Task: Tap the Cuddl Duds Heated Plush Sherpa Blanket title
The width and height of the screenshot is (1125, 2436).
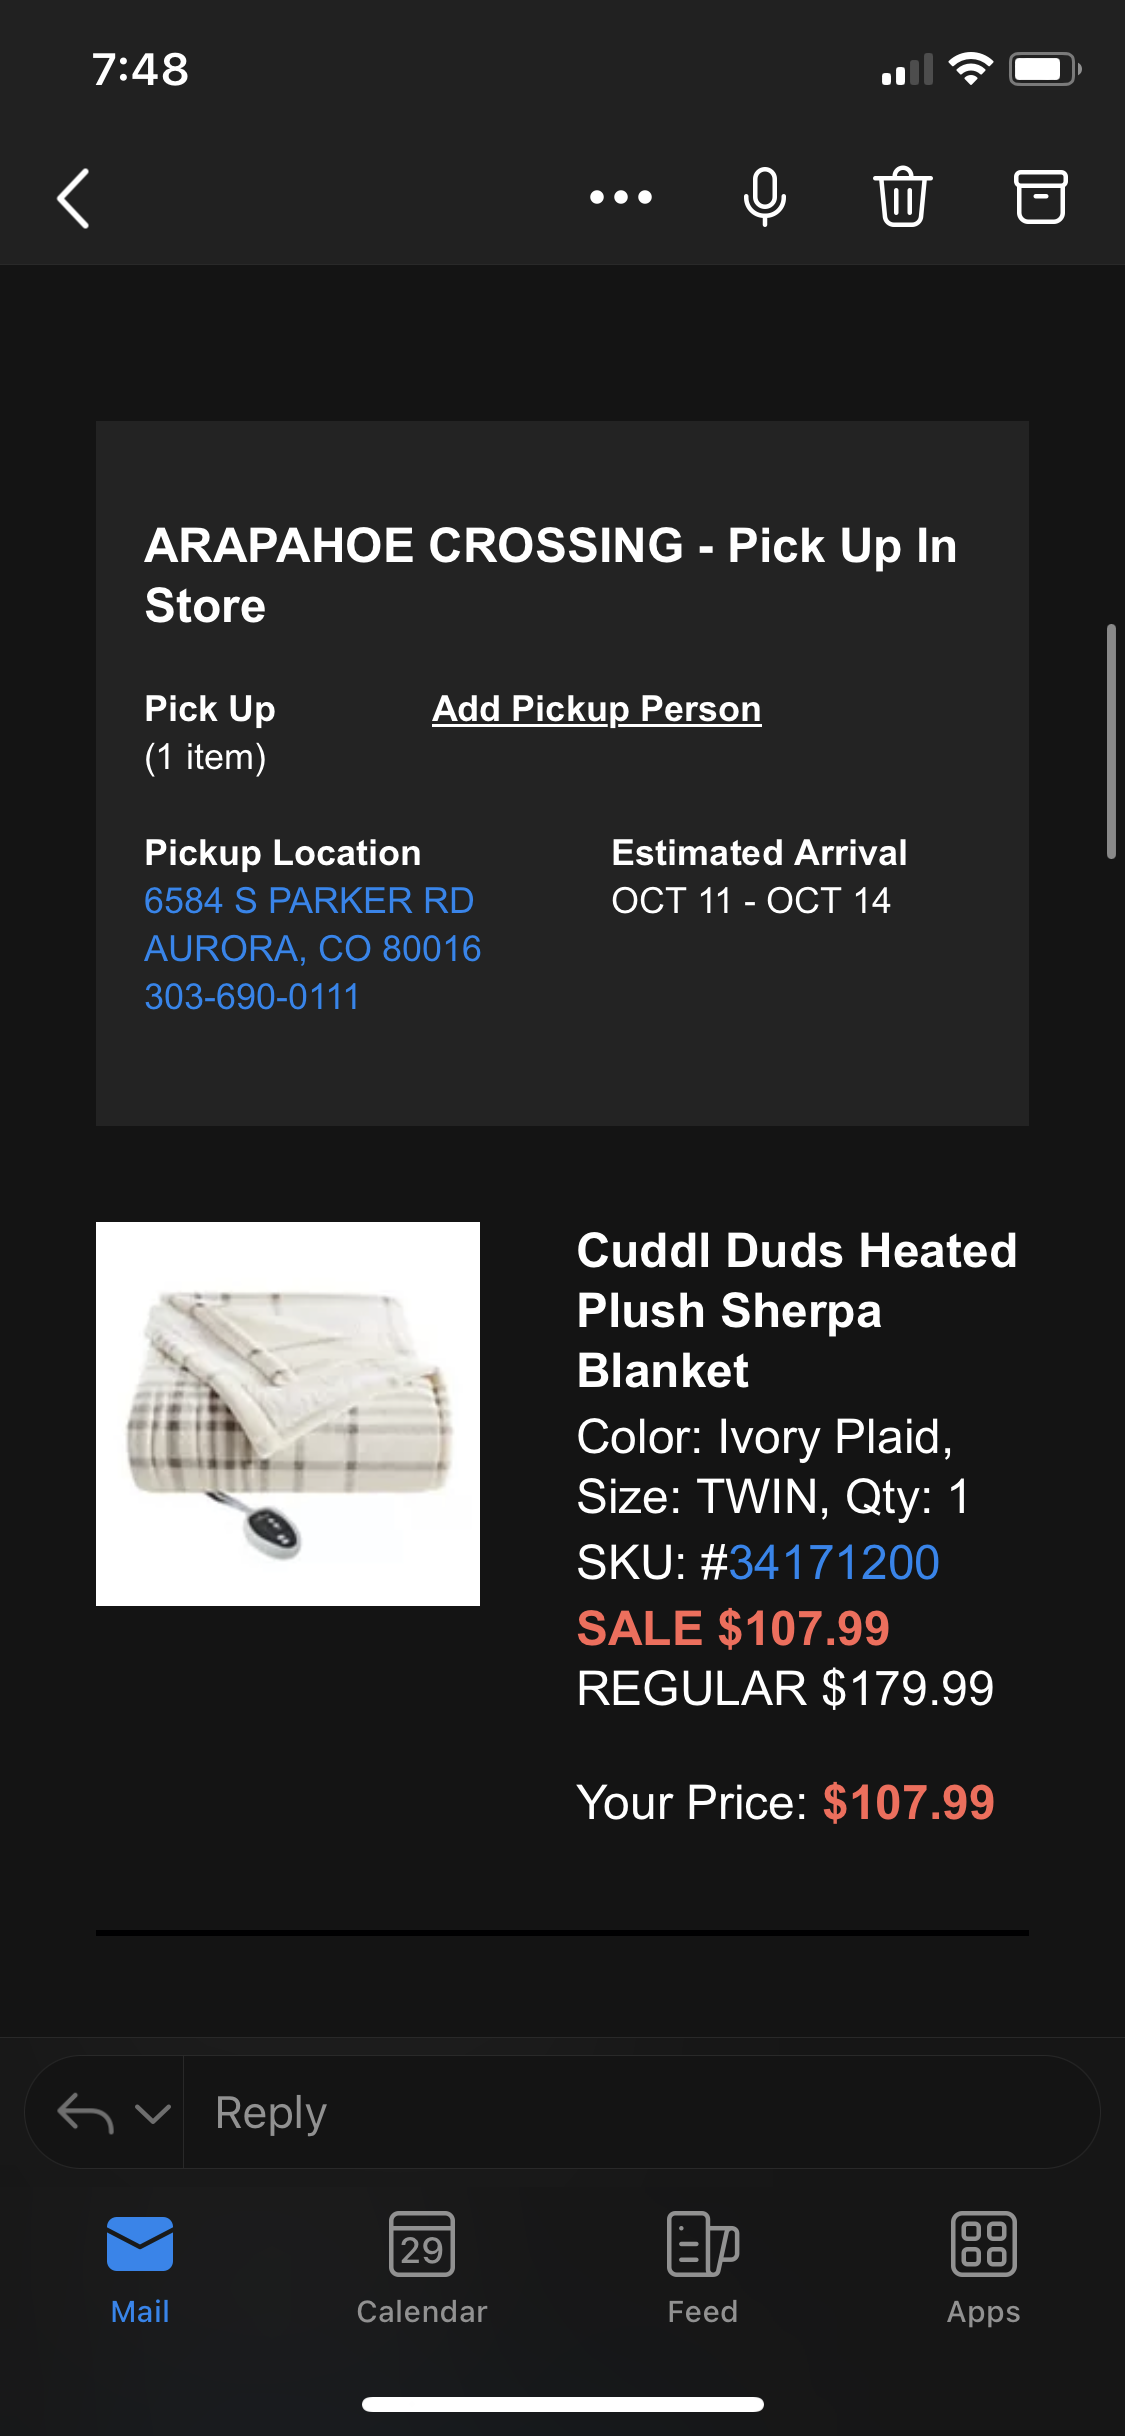Action: (797, 1310)
